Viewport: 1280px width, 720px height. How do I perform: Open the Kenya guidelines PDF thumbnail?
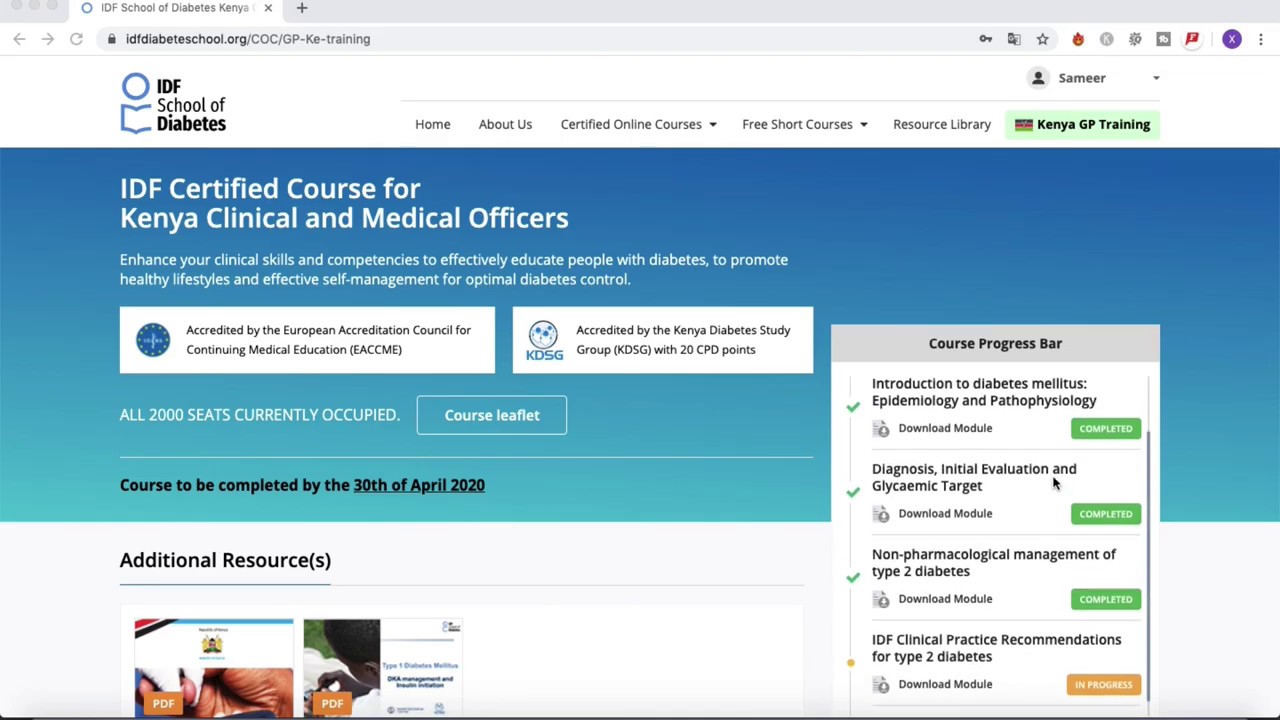coord(214,668)
